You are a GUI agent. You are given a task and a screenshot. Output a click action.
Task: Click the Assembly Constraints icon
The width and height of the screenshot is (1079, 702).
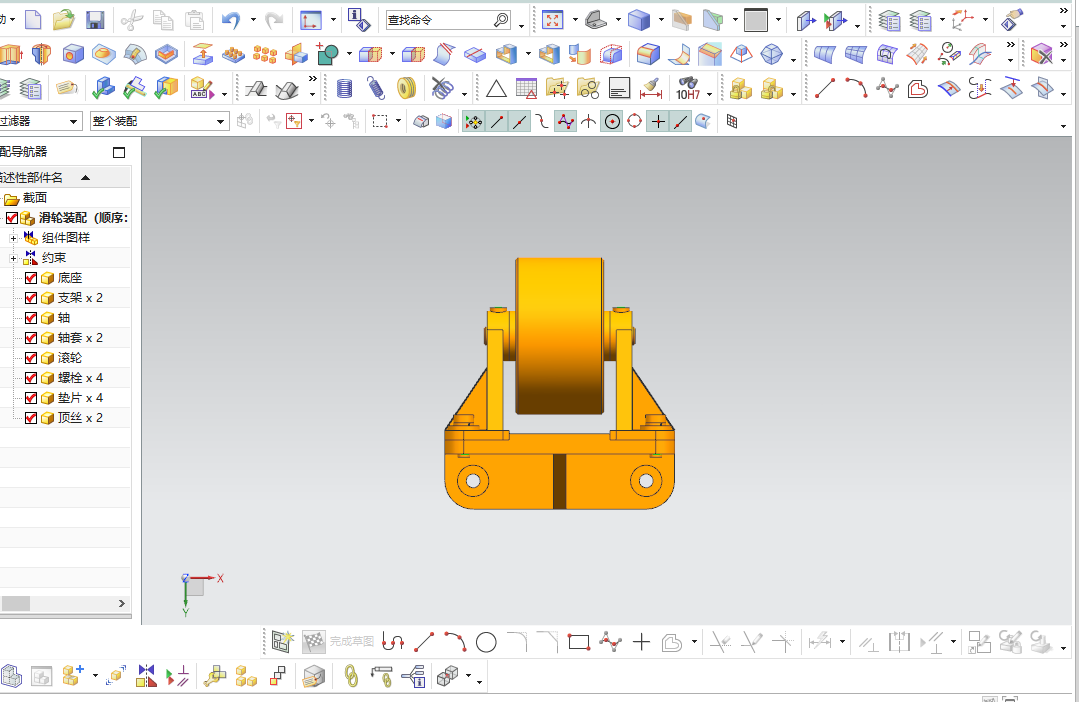coord(178,676)
